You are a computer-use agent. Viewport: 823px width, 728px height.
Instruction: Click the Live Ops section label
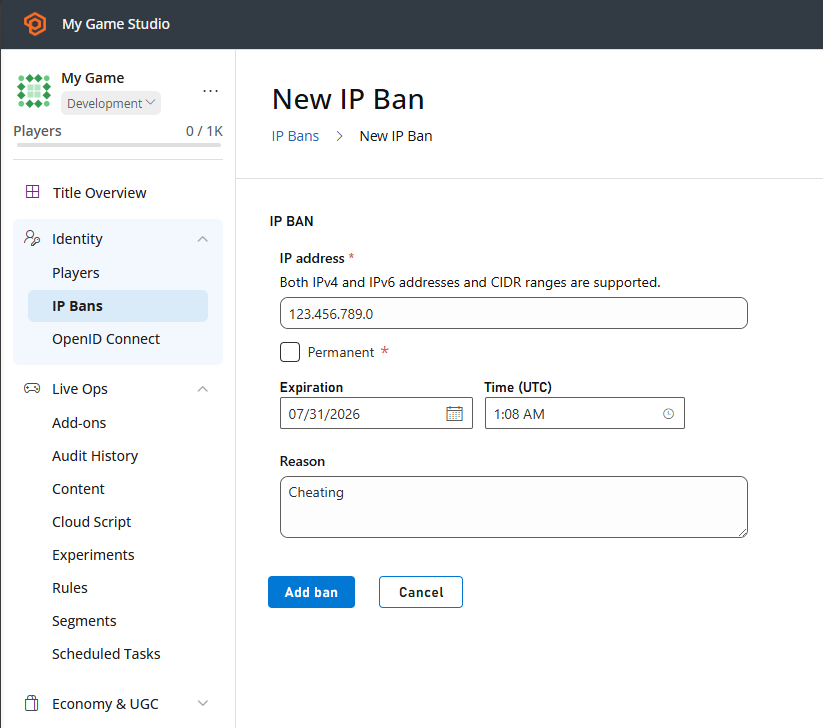80,389
